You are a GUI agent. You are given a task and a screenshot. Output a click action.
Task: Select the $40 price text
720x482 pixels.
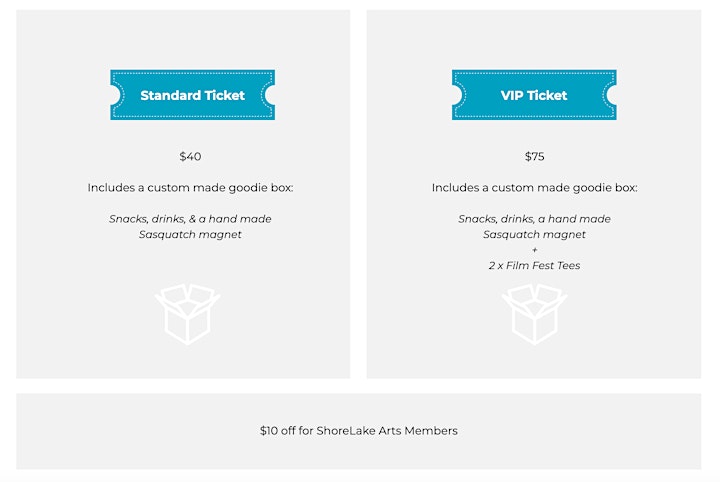coord(190,157)
